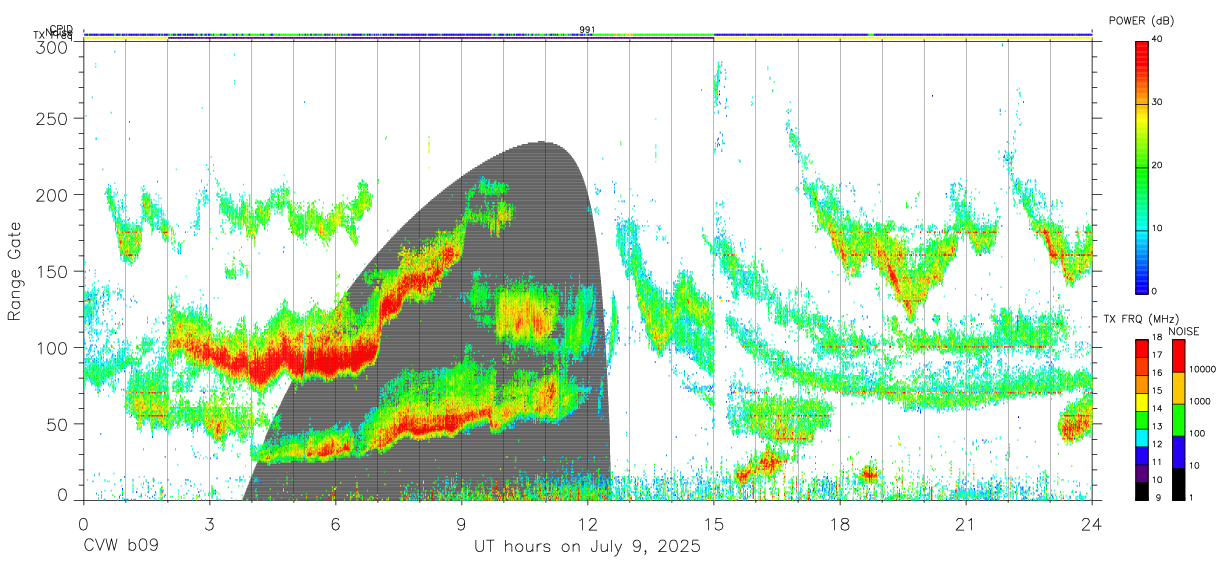Click the yellow segment of the NOISE color bar
The width and height of the screenshot is (1228, 567).
coord(1178,388)
